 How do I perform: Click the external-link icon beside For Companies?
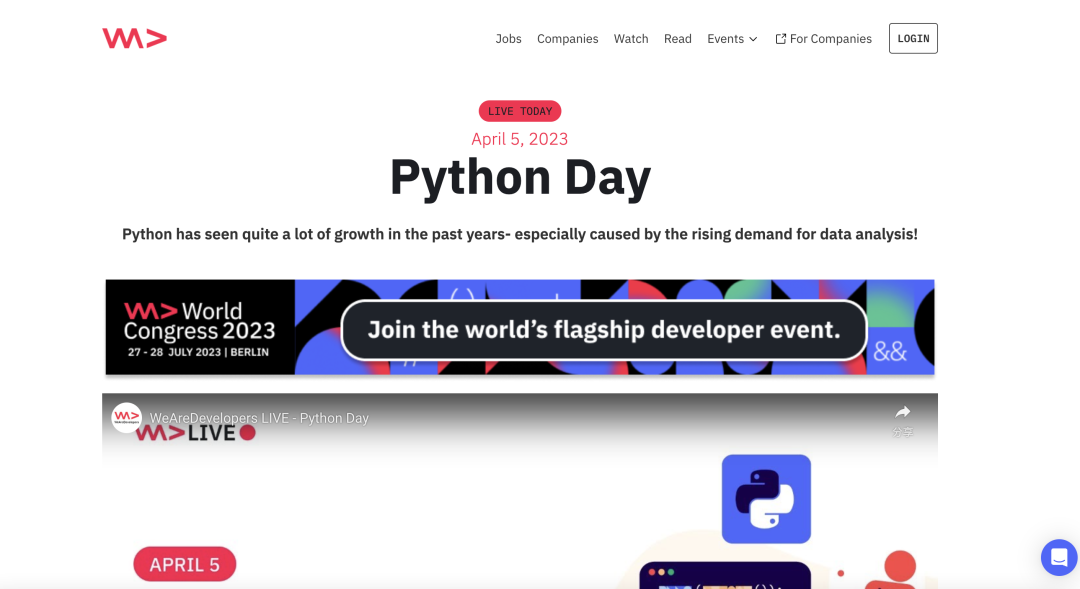[x=780, y=39]
